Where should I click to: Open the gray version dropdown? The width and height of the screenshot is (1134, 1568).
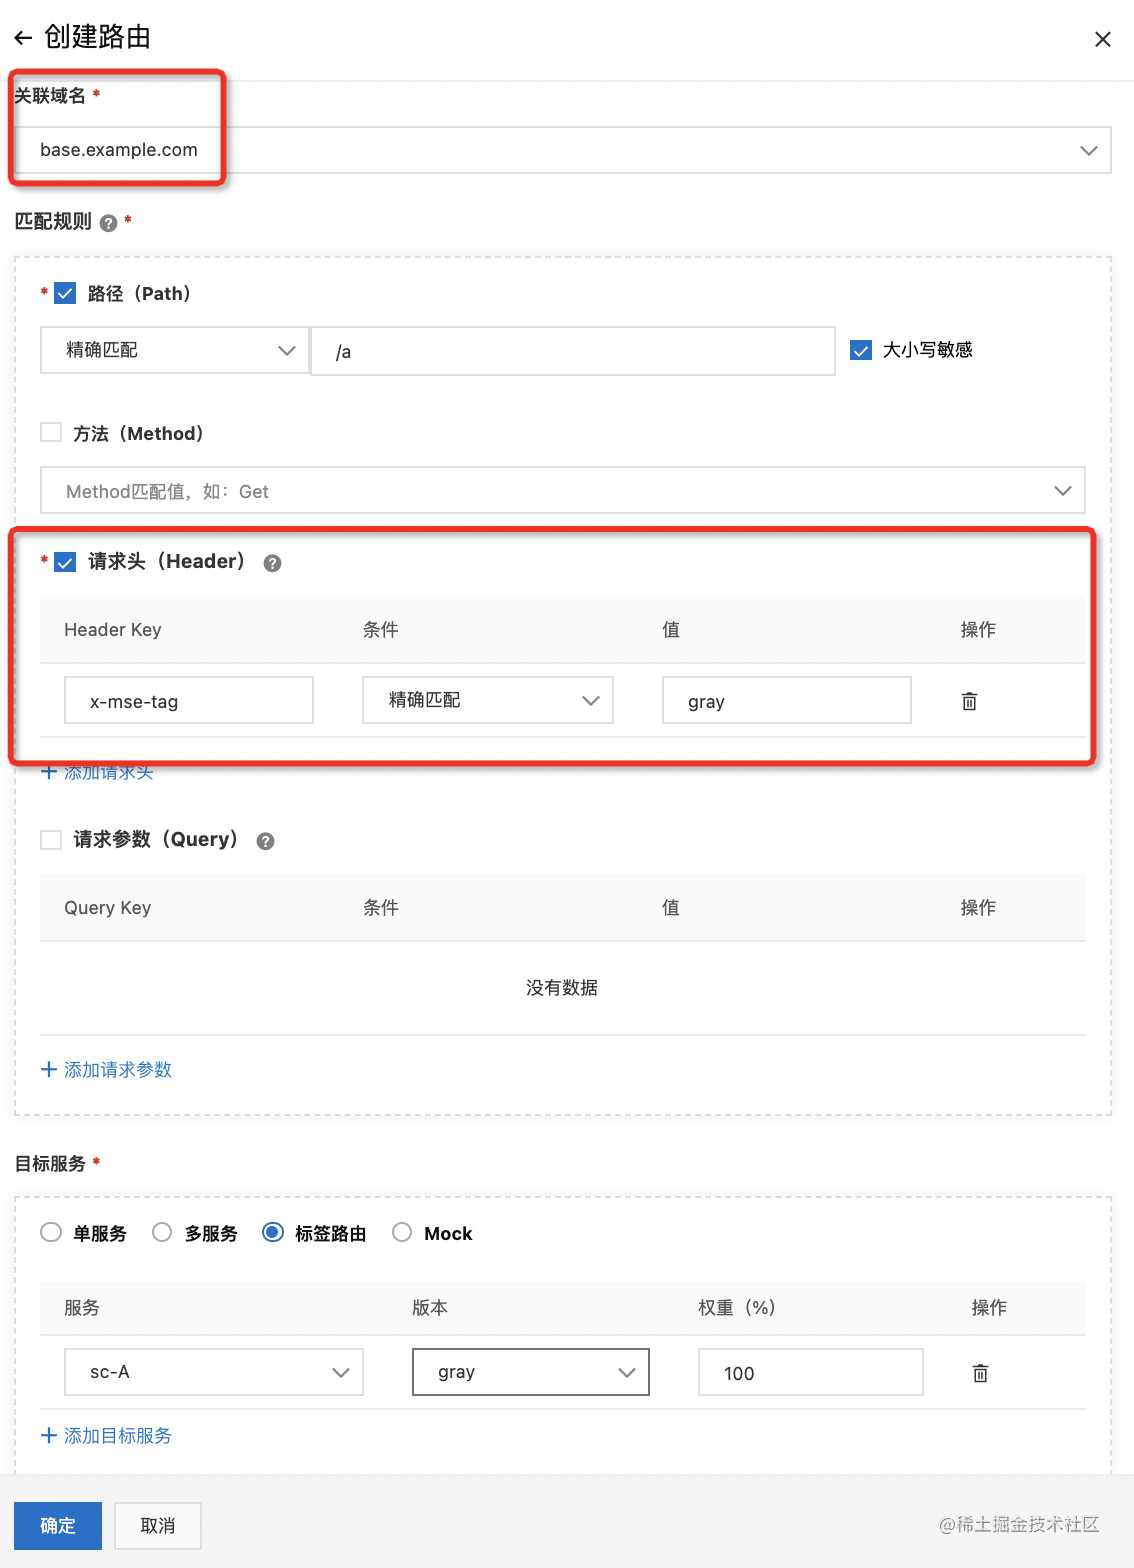point(531,1372)
